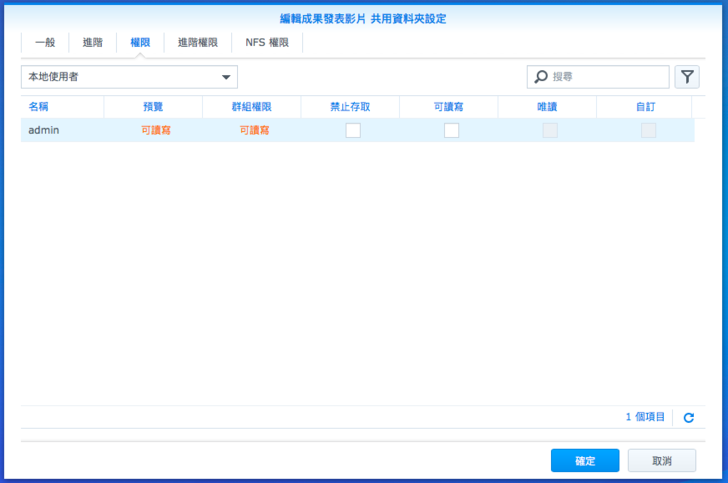Click the 搜尋 search field
This screenshot has height=483, width=728.
[605, 77]
